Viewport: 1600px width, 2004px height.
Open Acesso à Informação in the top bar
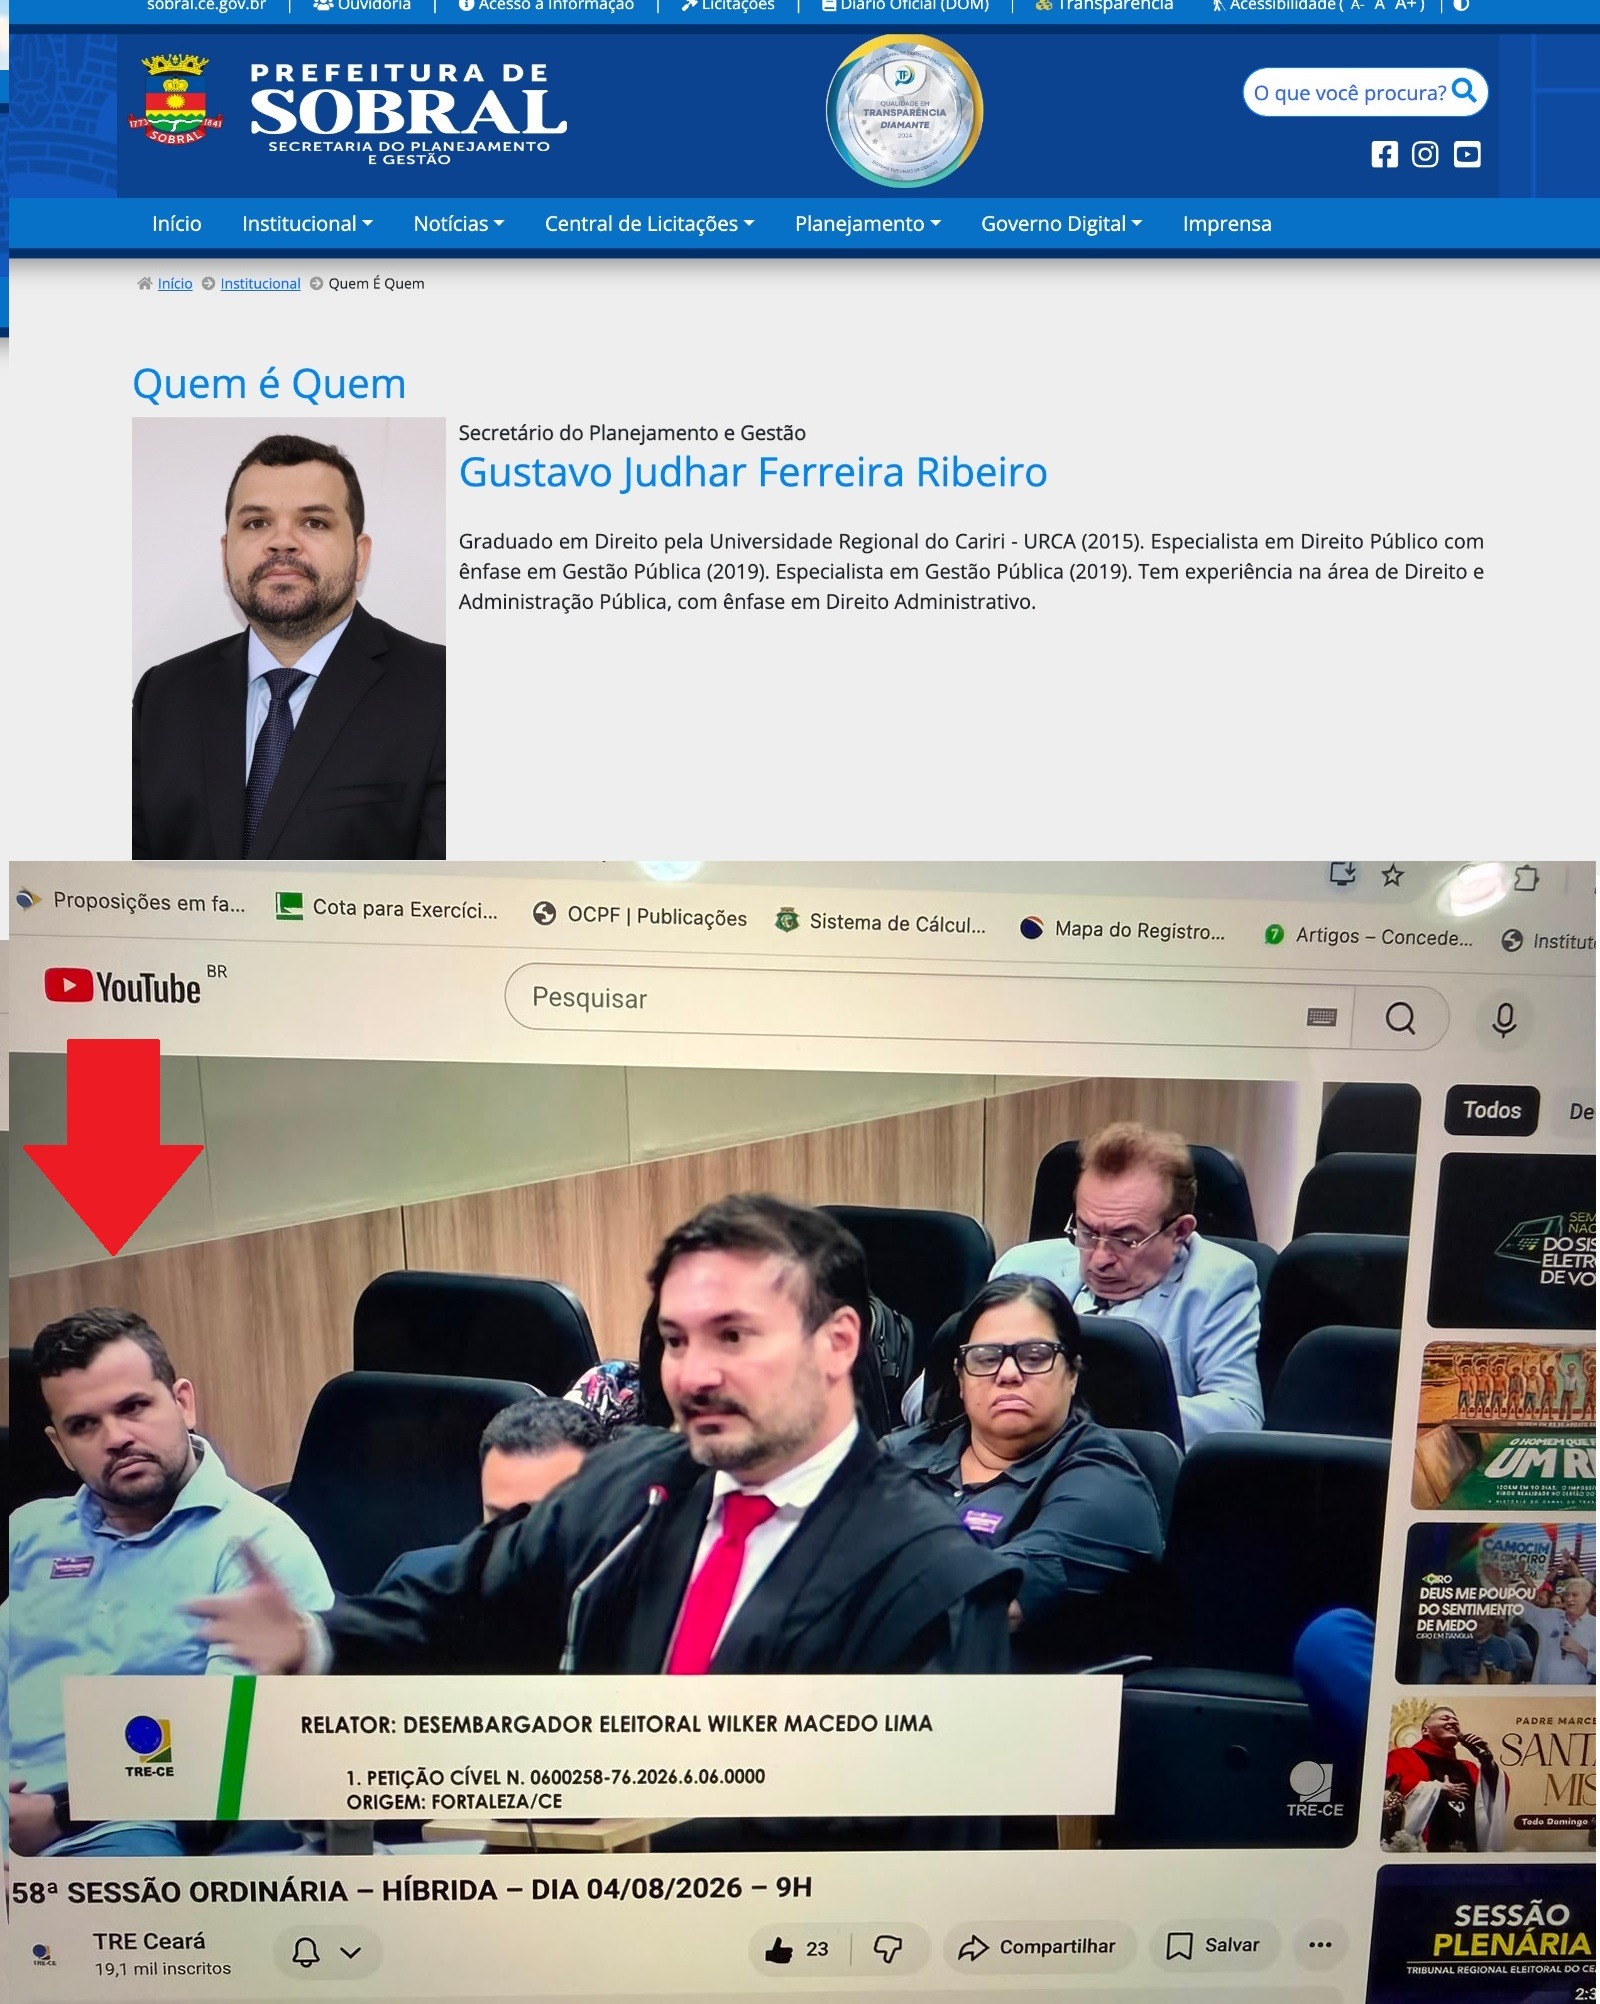tap(546, 5)
